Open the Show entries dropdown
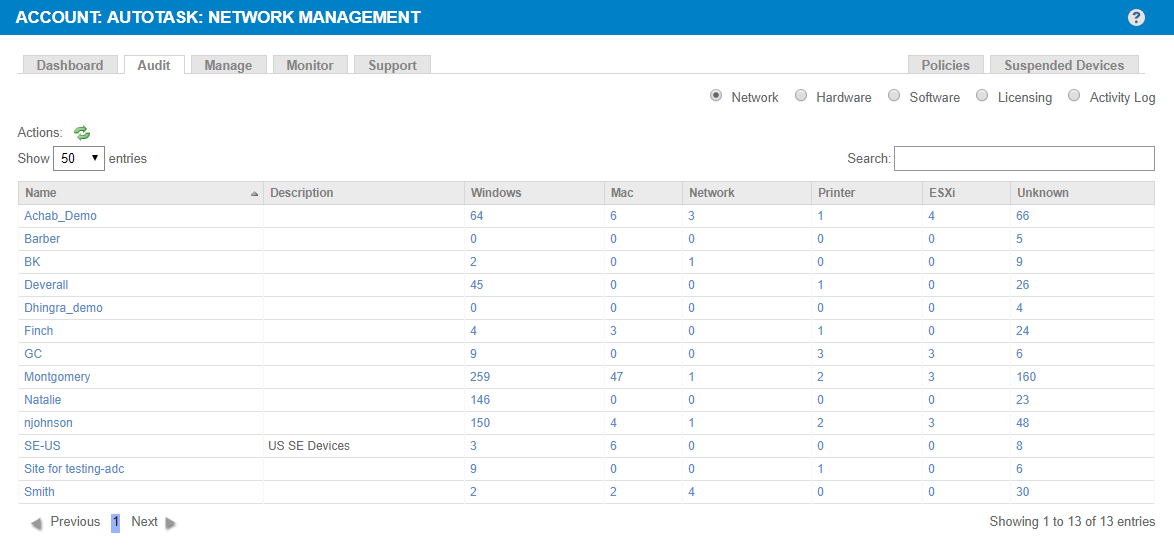 pyautogui.click(x=79, y=159)
